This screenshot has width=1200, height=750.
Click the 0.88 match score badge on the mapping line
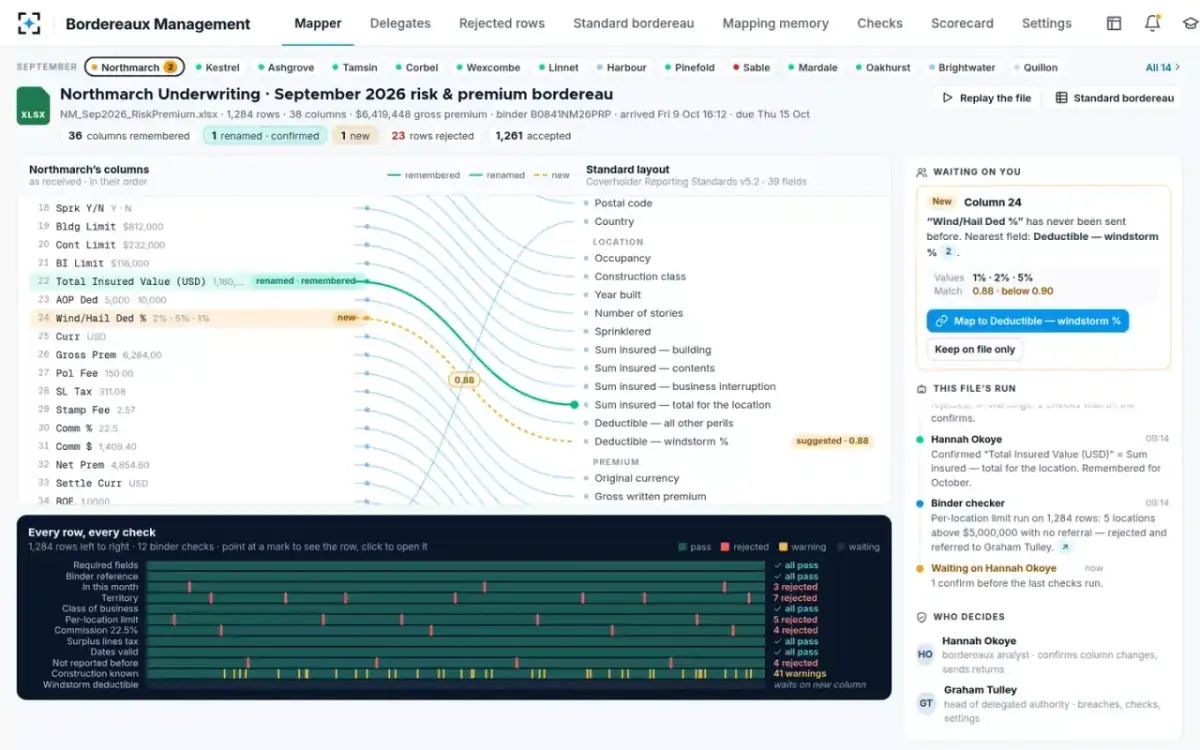464,380
